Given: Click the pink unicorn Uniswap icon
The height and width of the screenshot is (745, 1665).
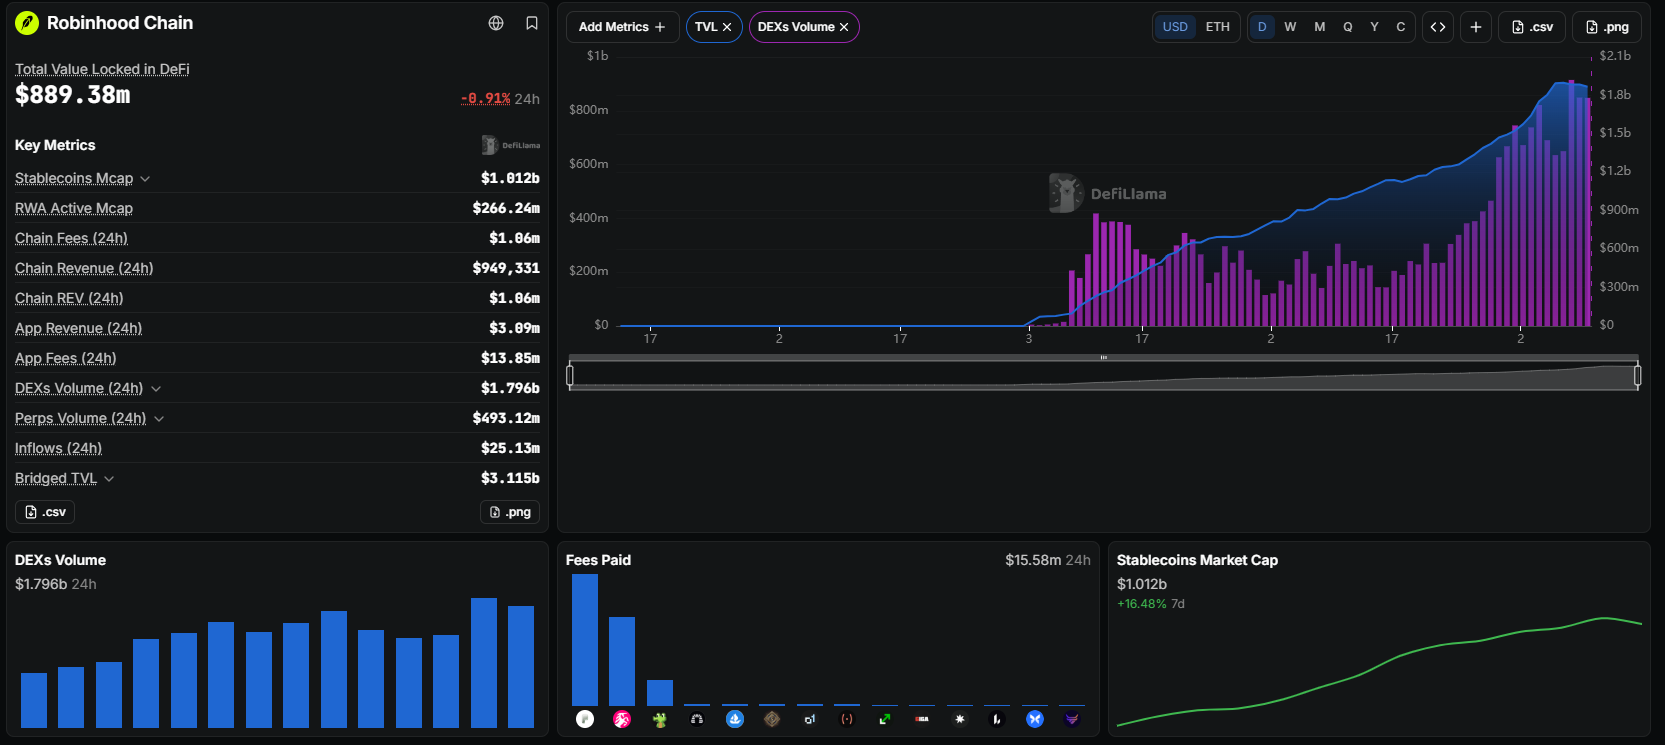Looking at the screenshot, I should coord(622,719).
